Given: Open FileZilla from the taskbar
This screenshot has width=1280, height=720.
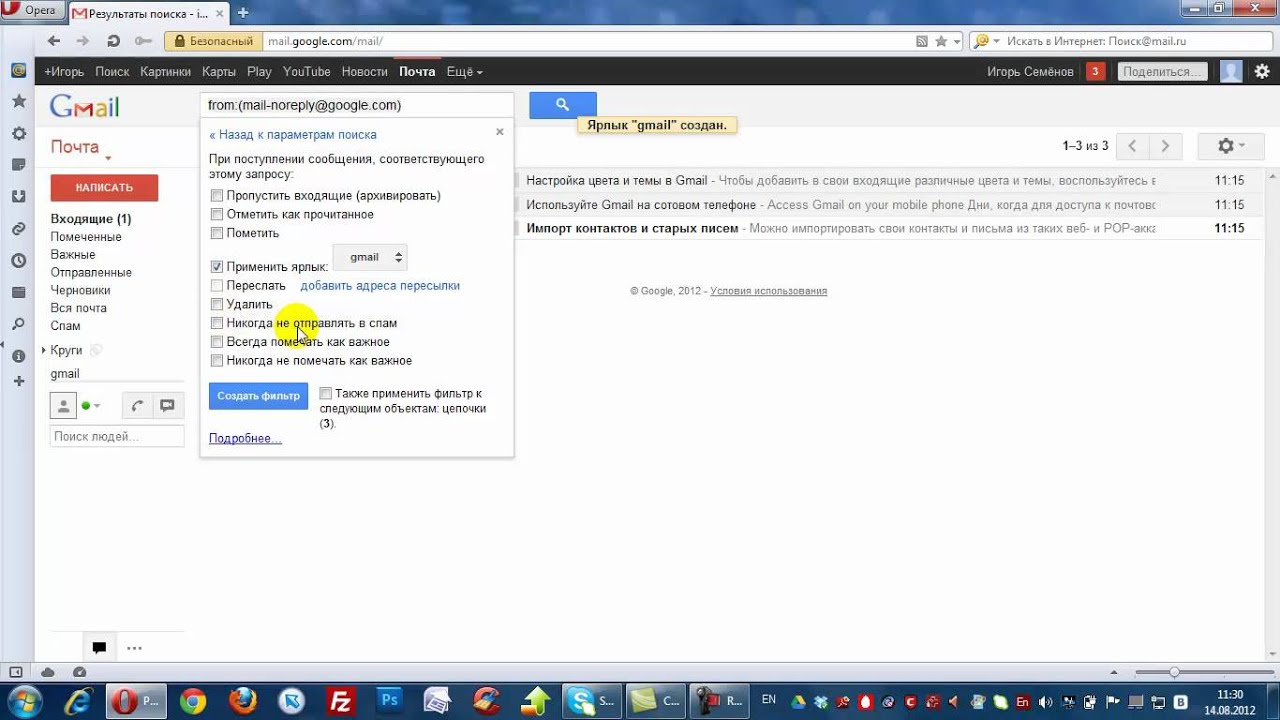Looking at the screenshot, I should (341, 701).
